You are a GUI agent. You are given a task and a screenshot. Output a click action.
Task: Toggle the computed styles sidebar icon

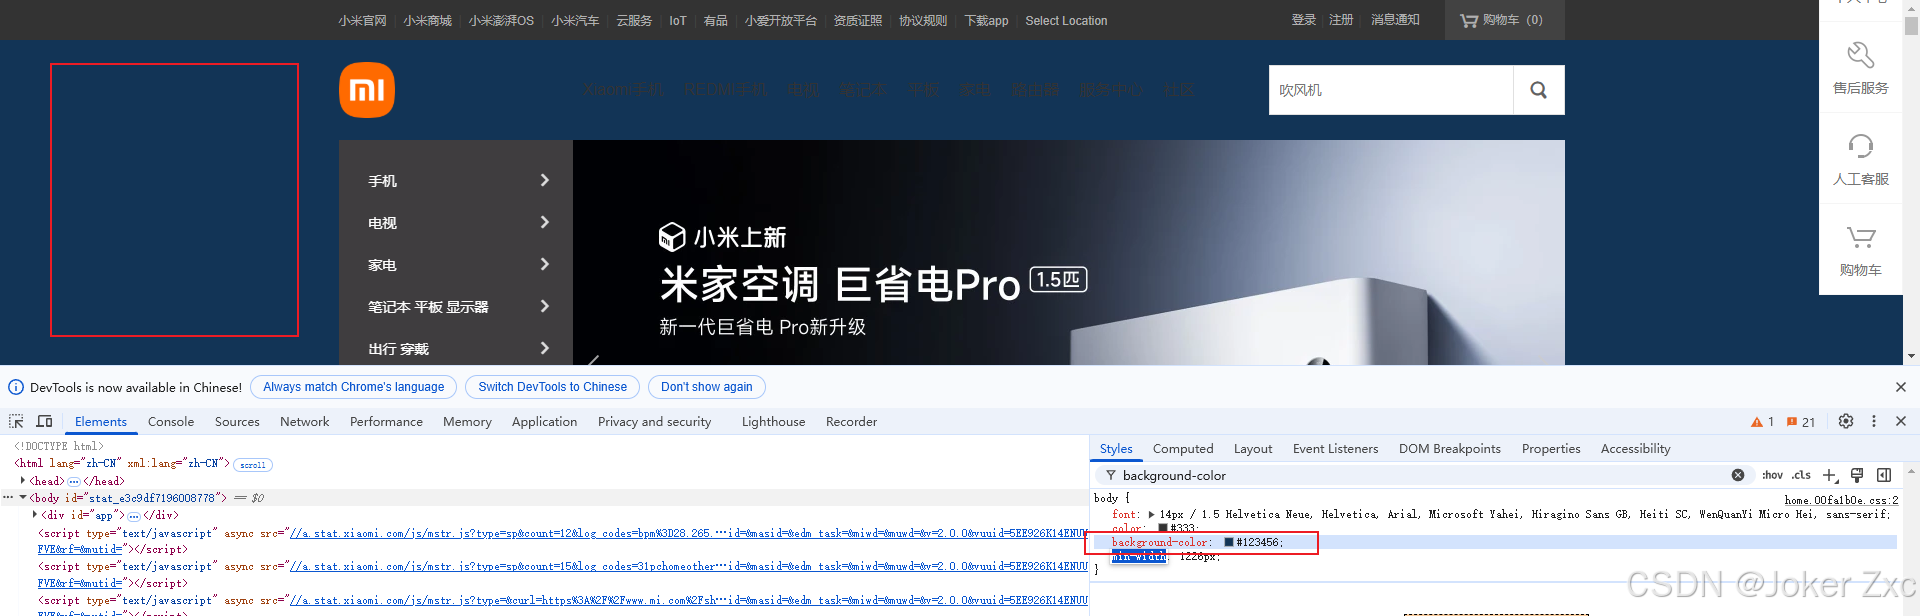tap(1884, 475)
